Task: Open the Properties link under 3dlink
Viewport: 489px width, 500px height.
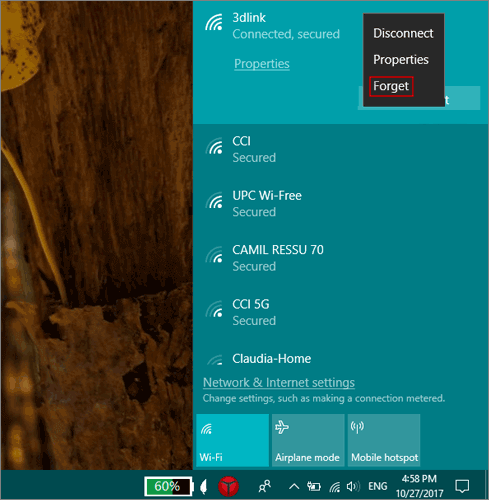Action: click(262, 64)
